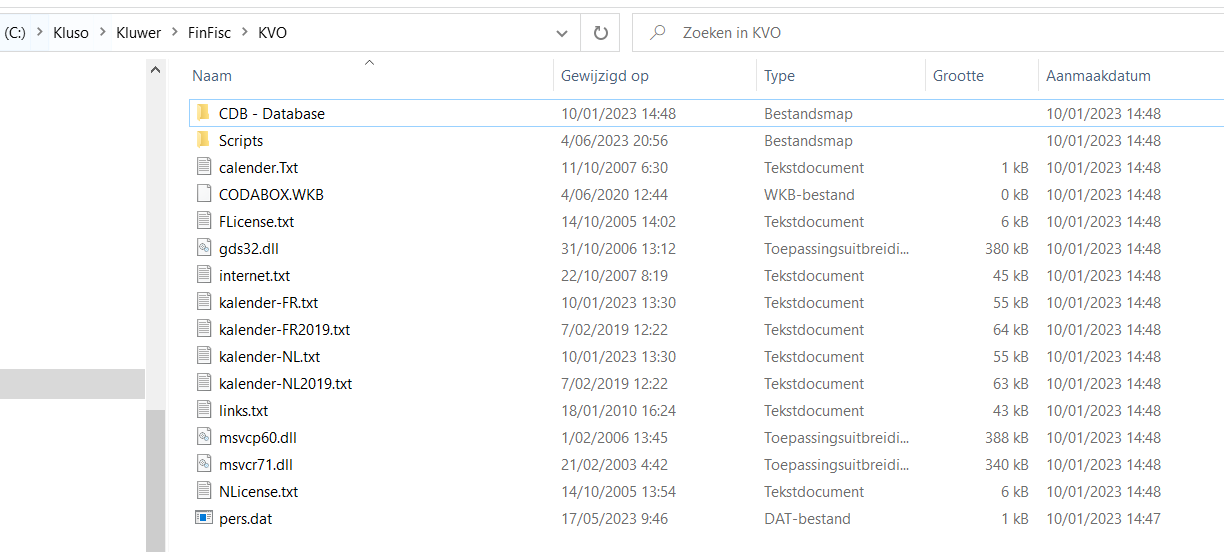Select the gds32.dll file icon
Screen dimensions: 1224x552
203,248
